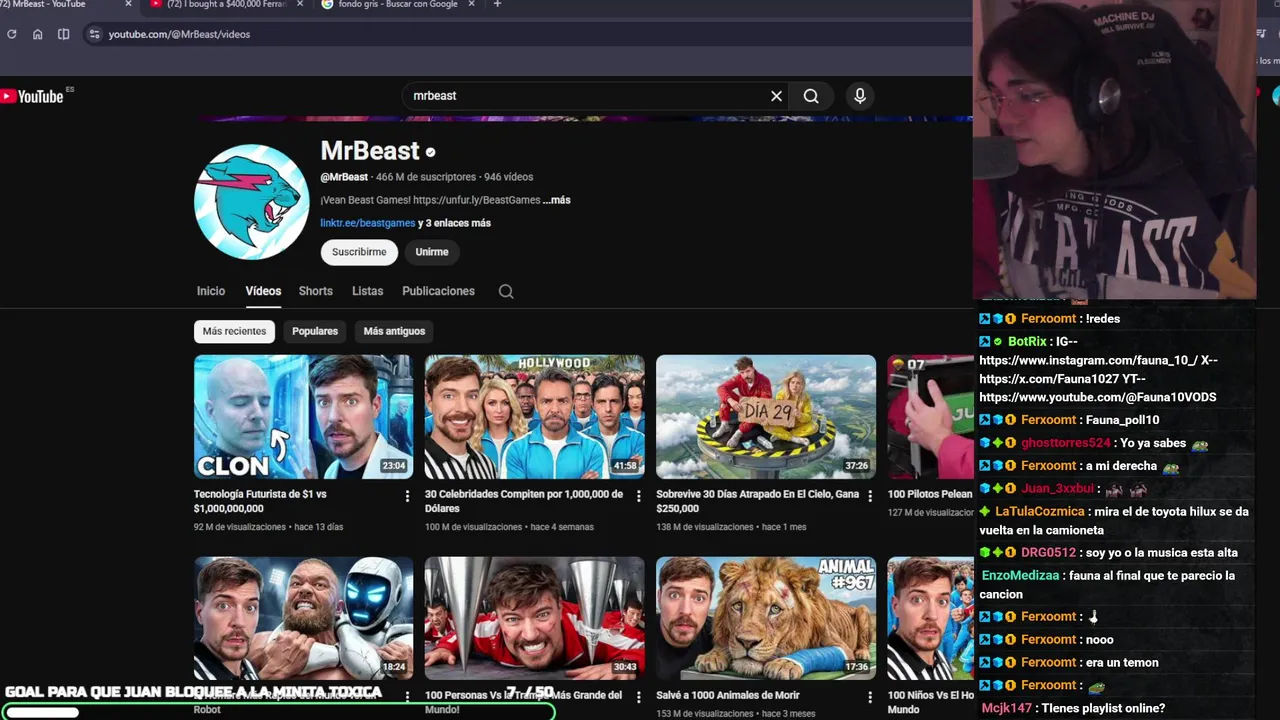The image size is (1280, 720).
Task: Subscribe with the Suscribirme button
Action: pos(359,252)
